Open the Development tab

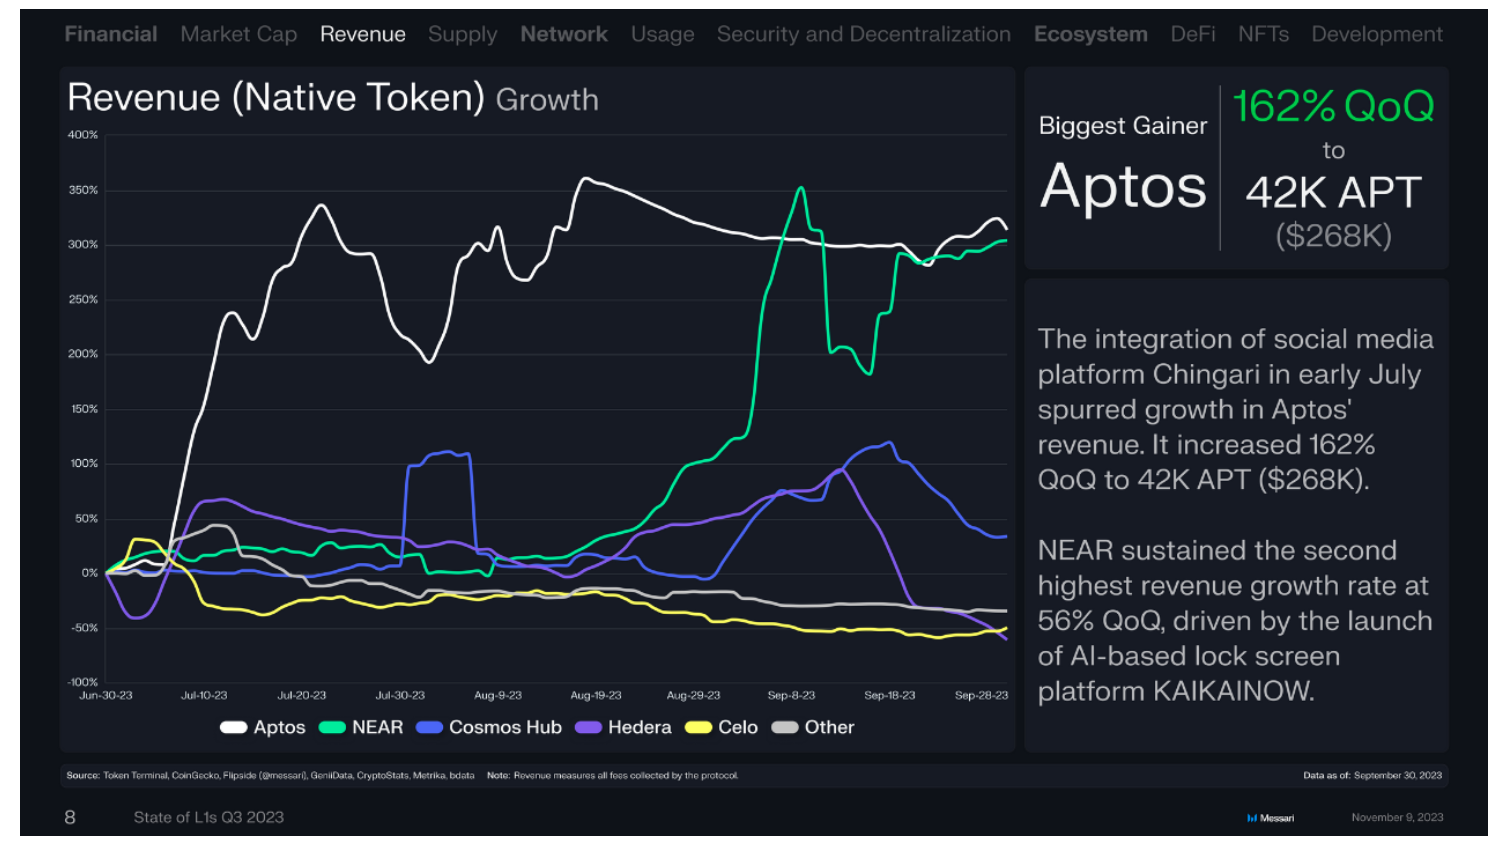tap(1377, 34)
